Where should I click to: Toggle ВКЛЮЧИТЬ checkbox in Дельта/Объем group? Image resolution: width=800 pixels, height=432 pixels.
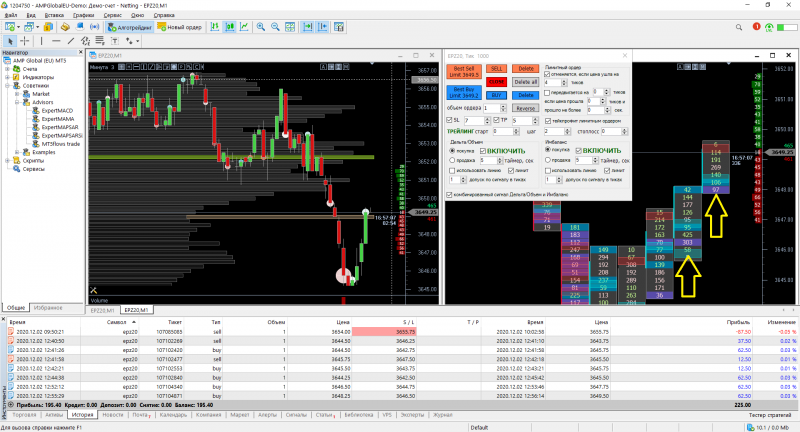tap(483, 151)
